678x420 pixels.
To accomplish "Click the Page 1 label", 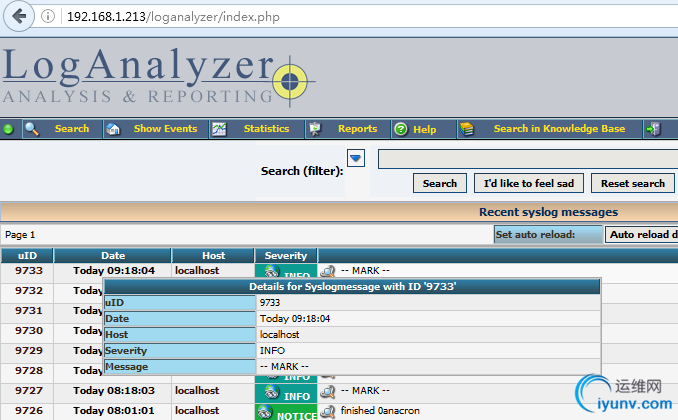I will point(20,235).
